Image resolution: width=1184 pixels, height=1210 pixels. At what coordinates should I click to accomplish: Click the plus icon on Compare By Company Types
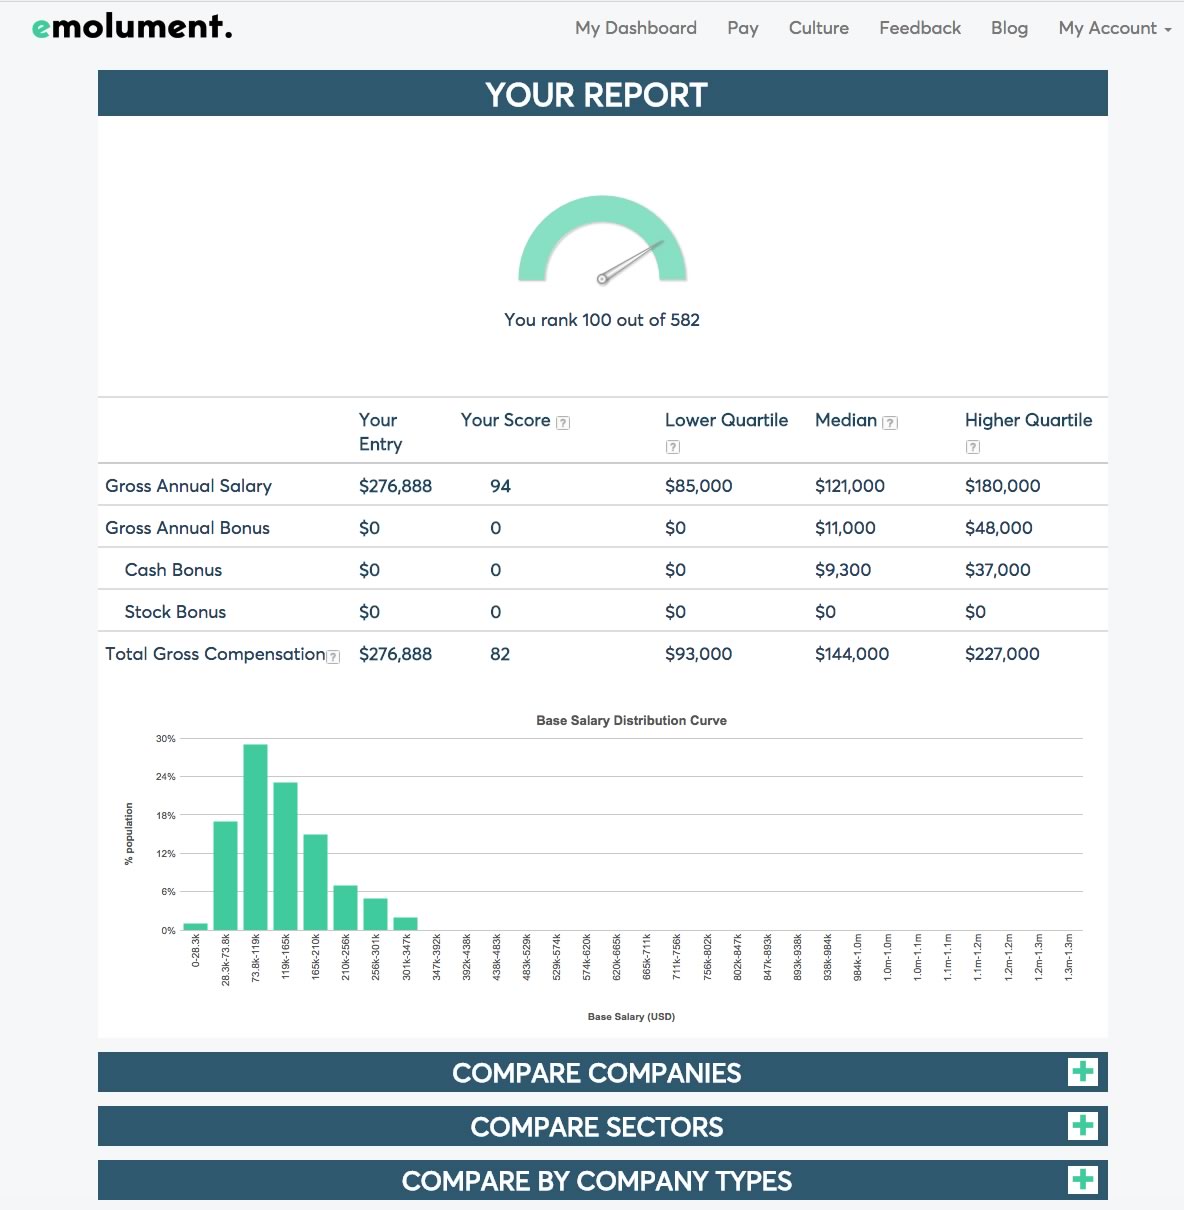(1082, 1180)
